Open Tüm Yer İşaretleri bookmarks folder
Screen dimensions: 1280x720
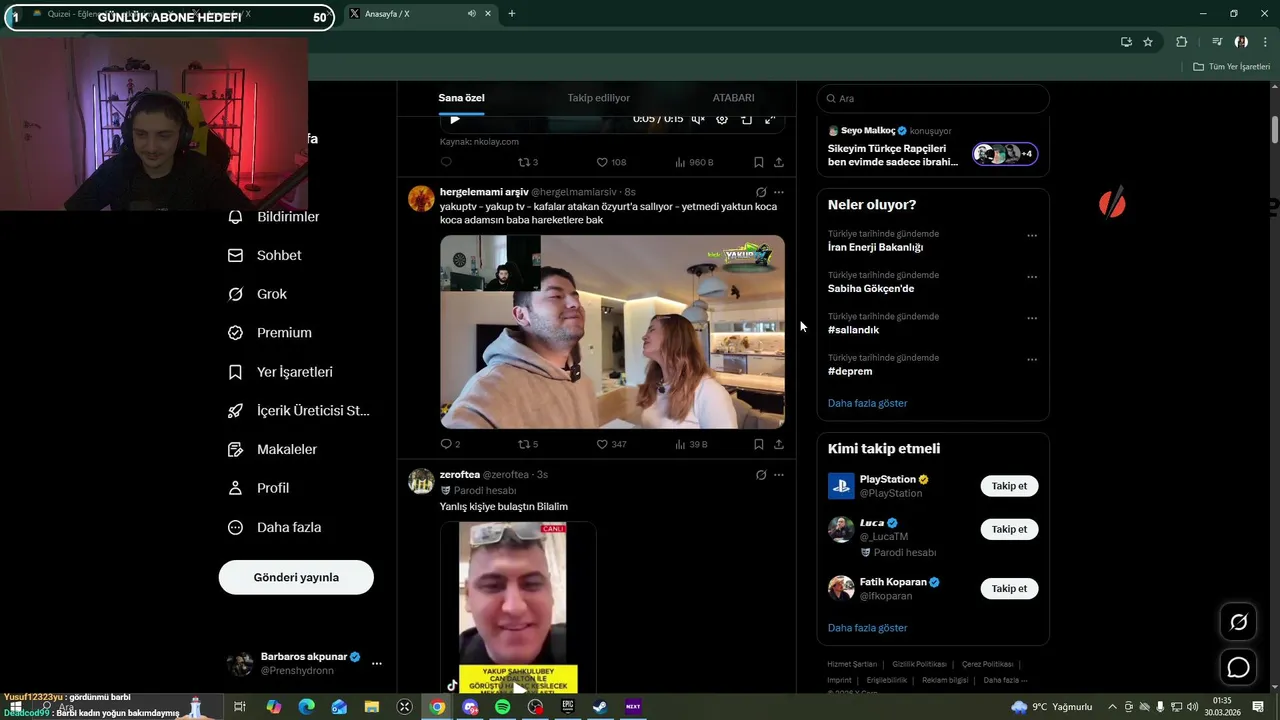[1232, 67]
